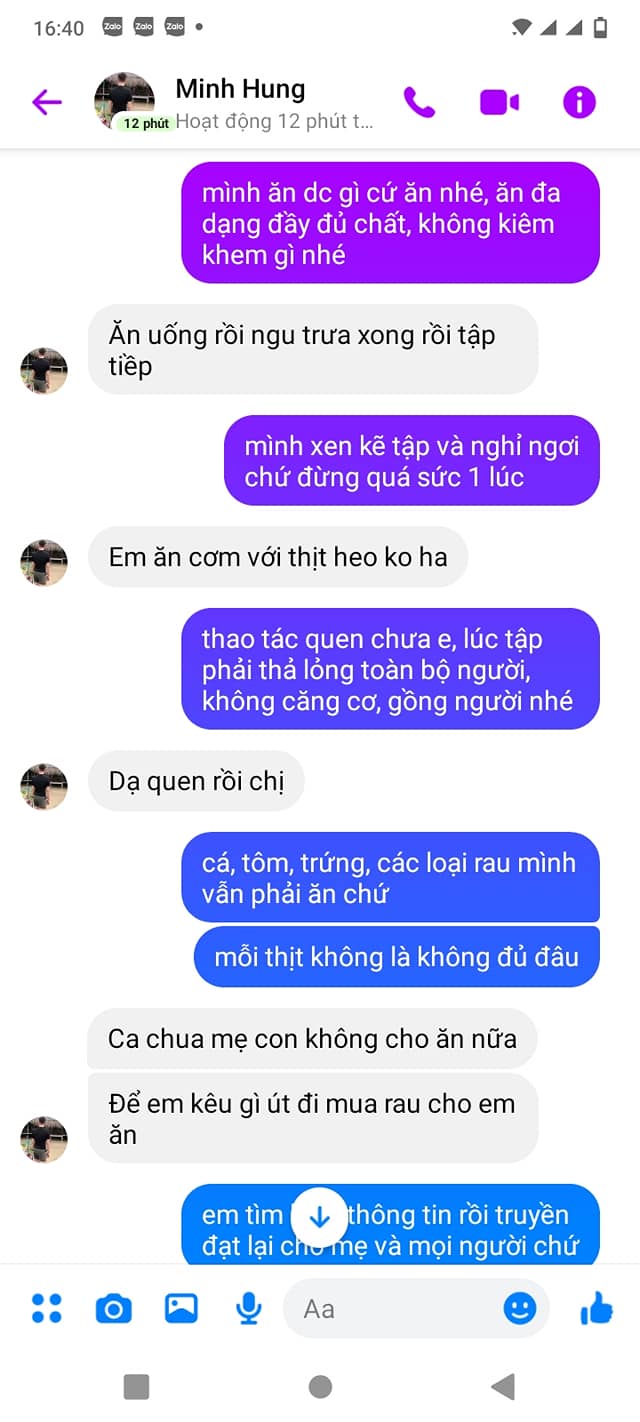The image size is (640, 1422).
Task: Open the camera from the message bar
Action: coord(113,1308)
